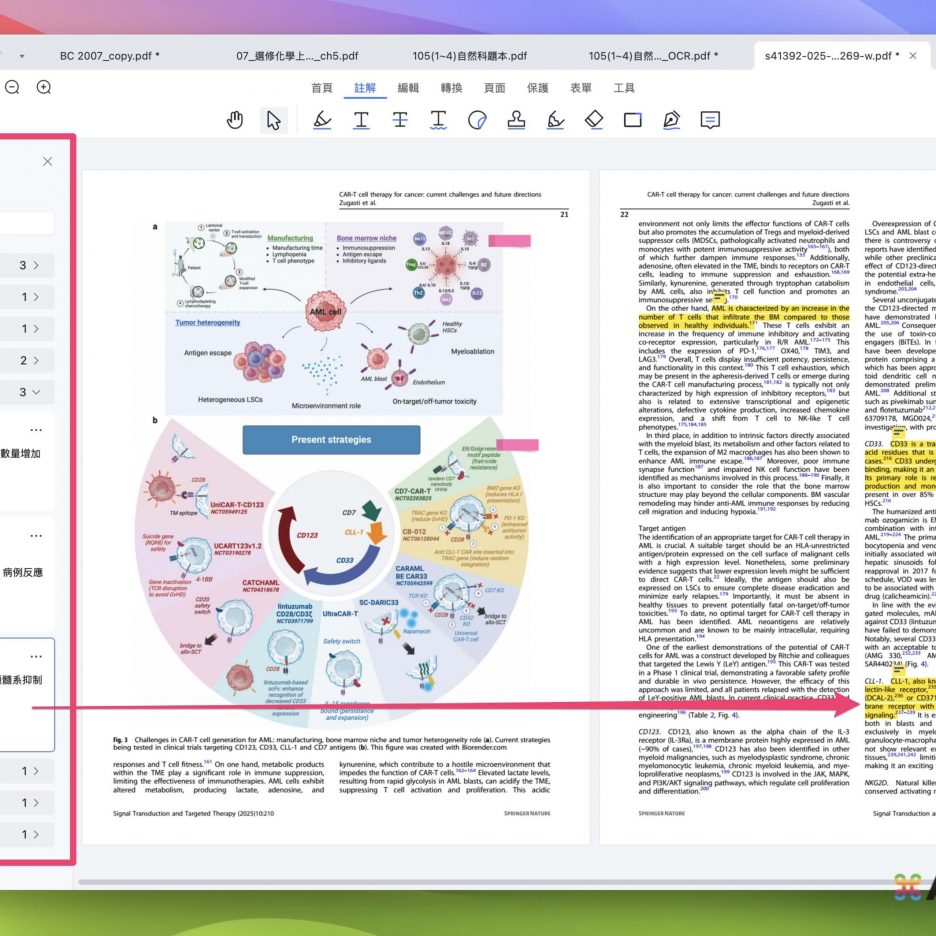The image size is (936, 936).
Task: Switch to the 編輯 menu tab
Action: pyautogui.click(x=408, y=88)
